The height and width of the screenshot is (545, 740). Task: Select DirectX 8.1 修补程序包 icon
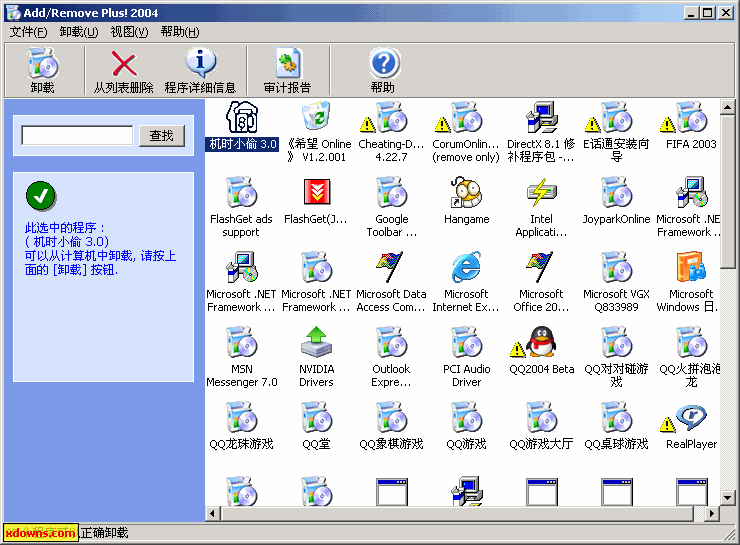542,117
